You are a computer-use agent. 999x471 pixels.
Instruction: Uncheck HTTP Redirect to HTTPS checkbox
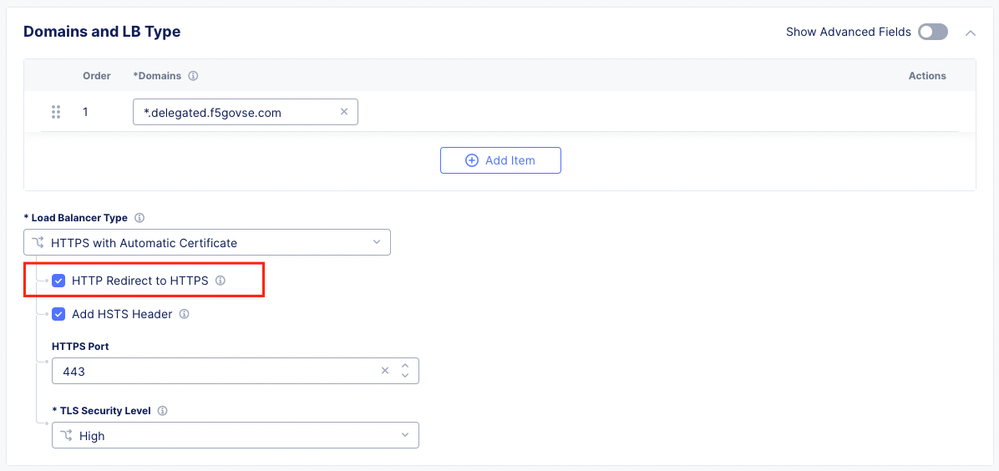pos(59,281)
